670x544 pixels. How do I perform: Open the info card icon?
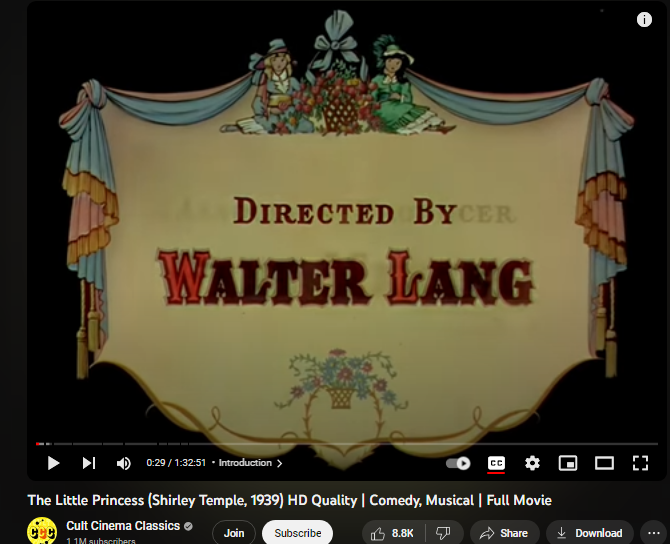[644, 20]
